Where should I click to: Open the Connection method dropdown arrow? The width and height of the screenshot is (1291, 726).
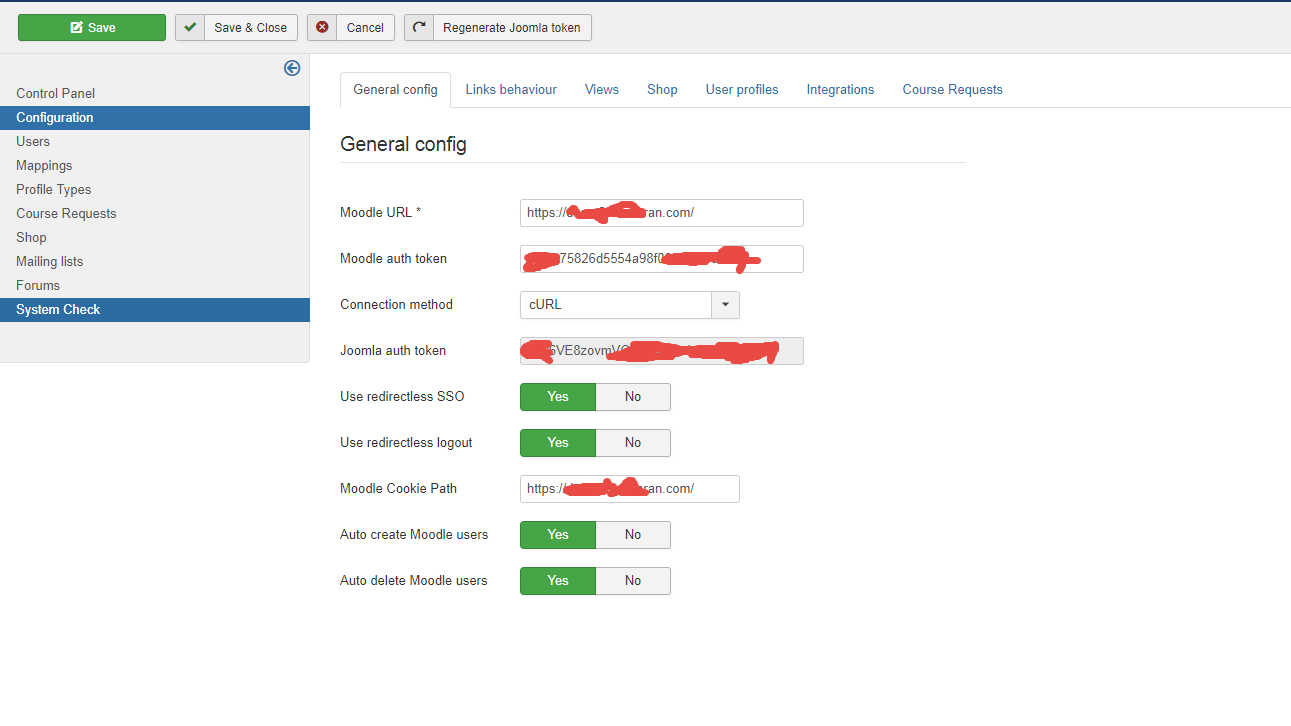tap(725, 305)
